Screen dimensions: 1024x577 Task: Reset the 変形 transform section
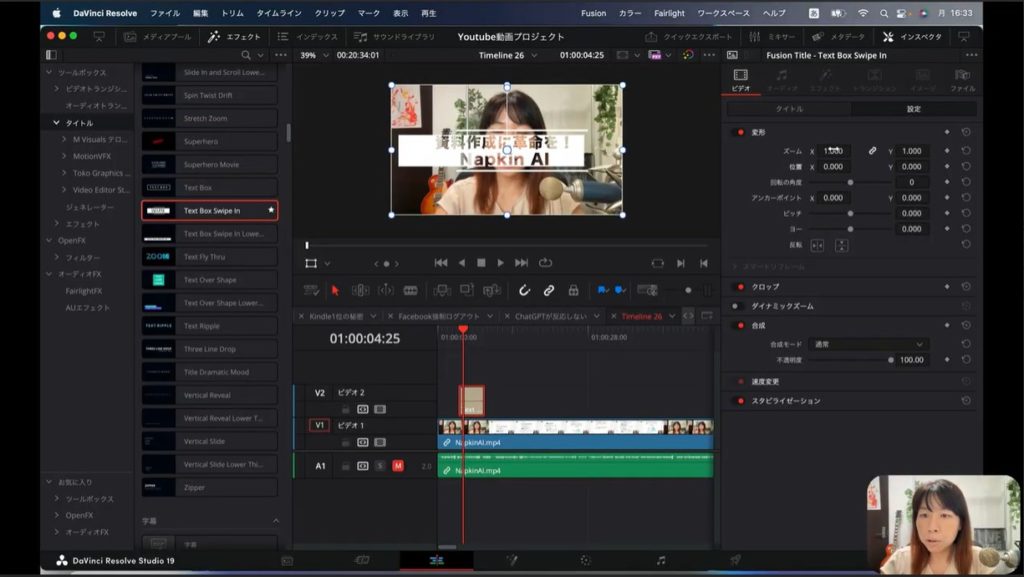click(966, 132)
